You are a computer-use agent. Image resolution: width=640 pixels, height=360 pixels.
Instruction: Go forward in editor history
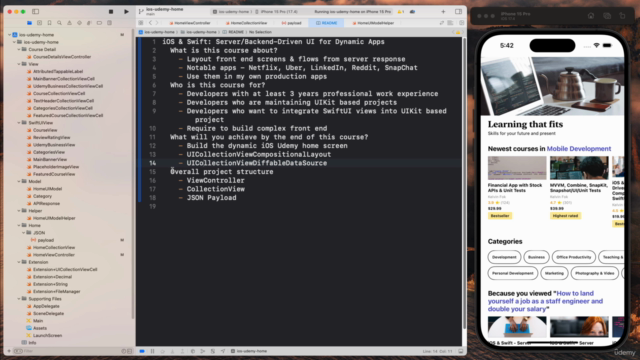click(157, 23)
